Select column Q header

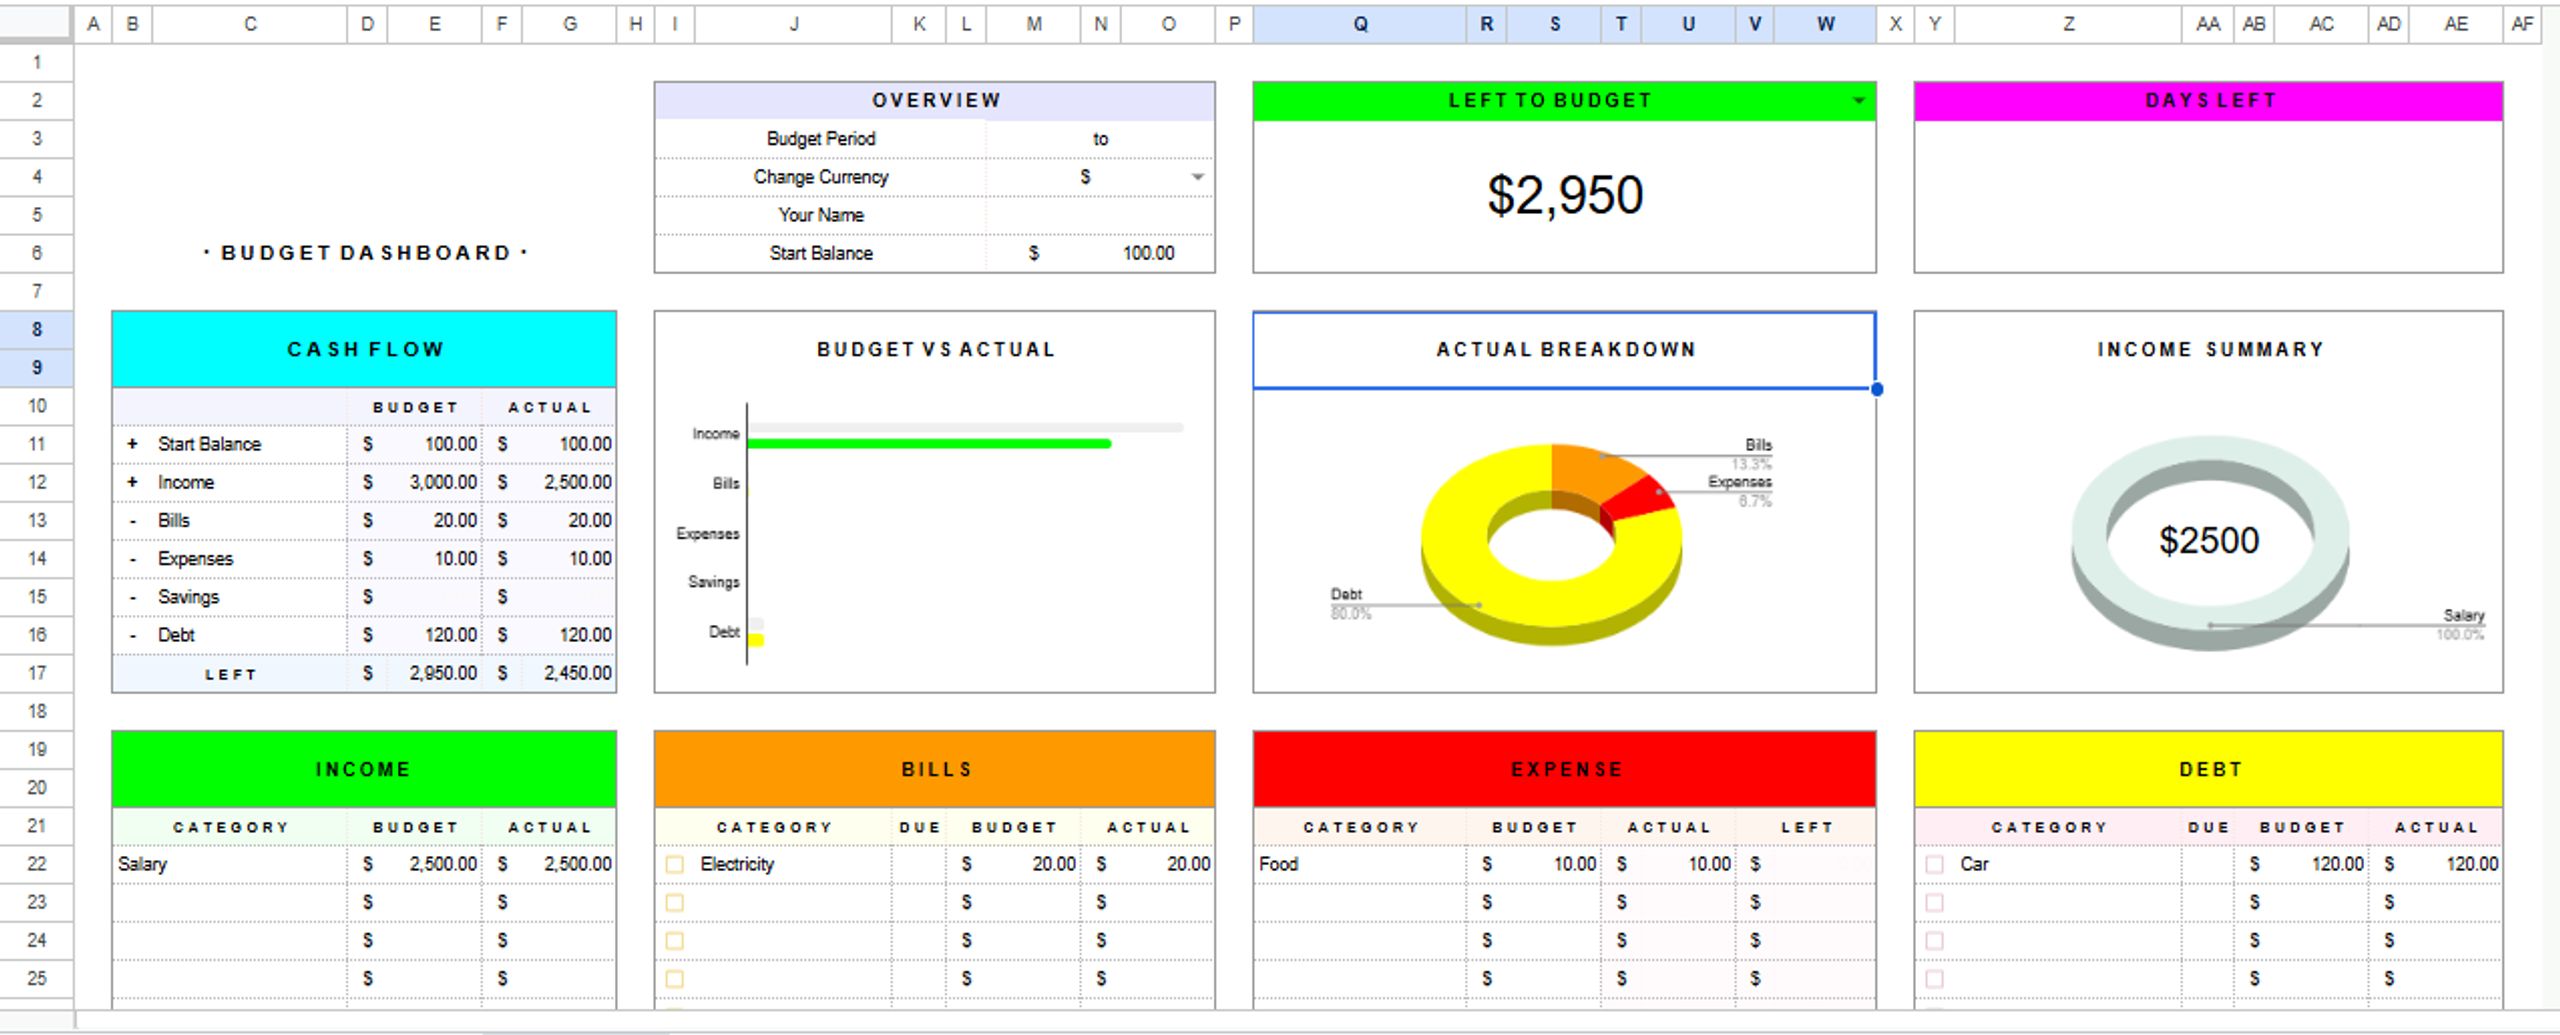pyautogui.click(x=1360, y=24)
